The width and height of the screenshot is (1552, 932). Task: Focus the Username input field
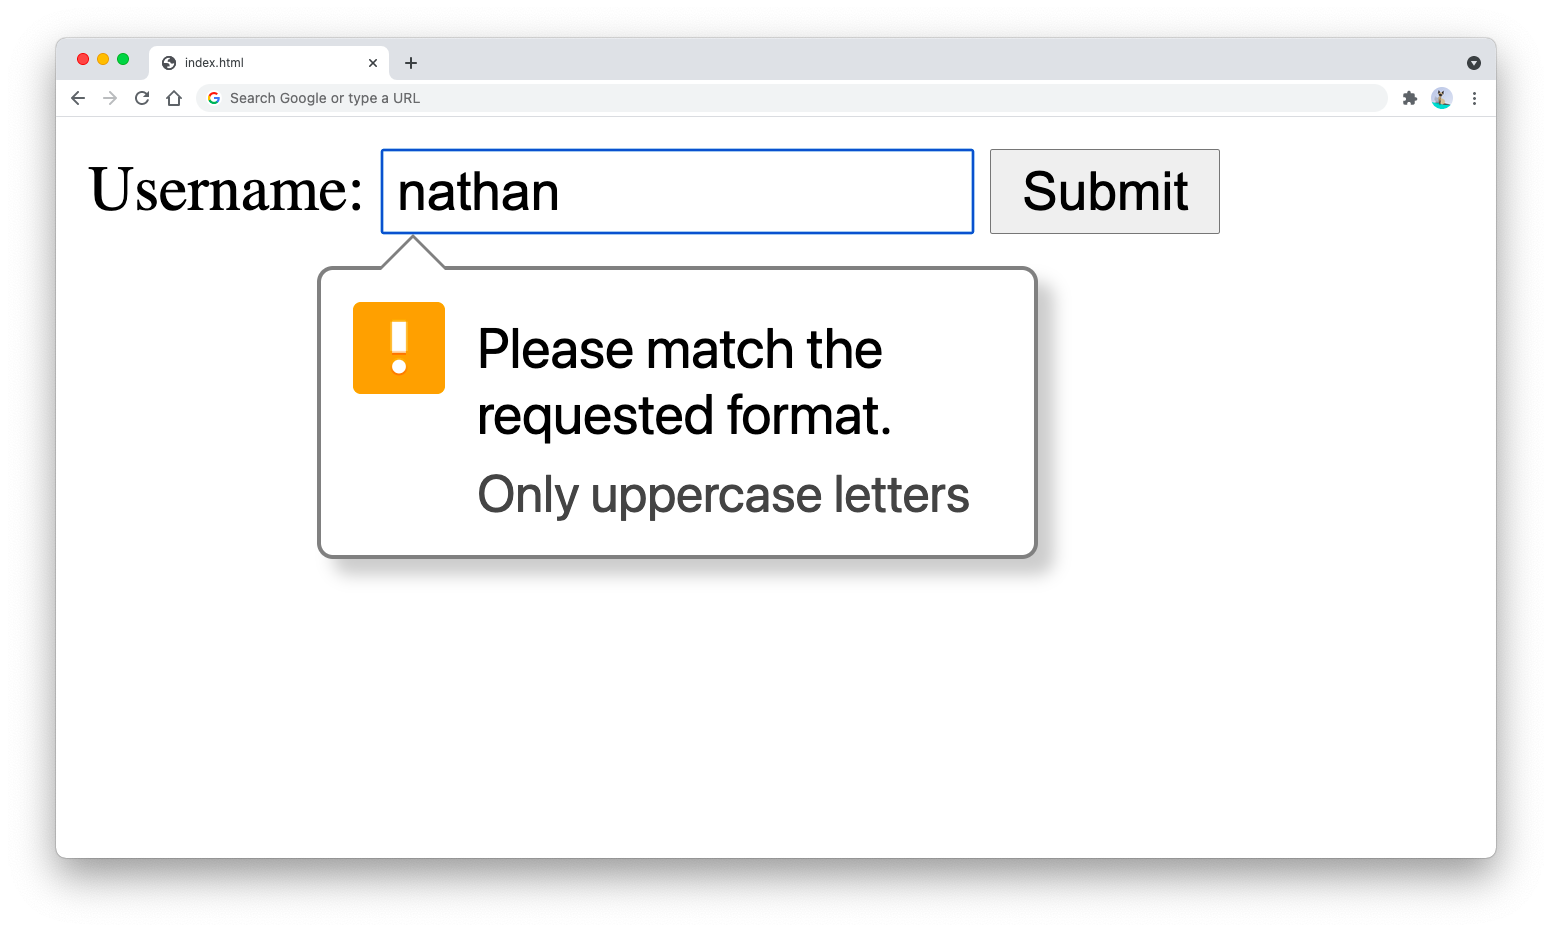click(677, 191)
